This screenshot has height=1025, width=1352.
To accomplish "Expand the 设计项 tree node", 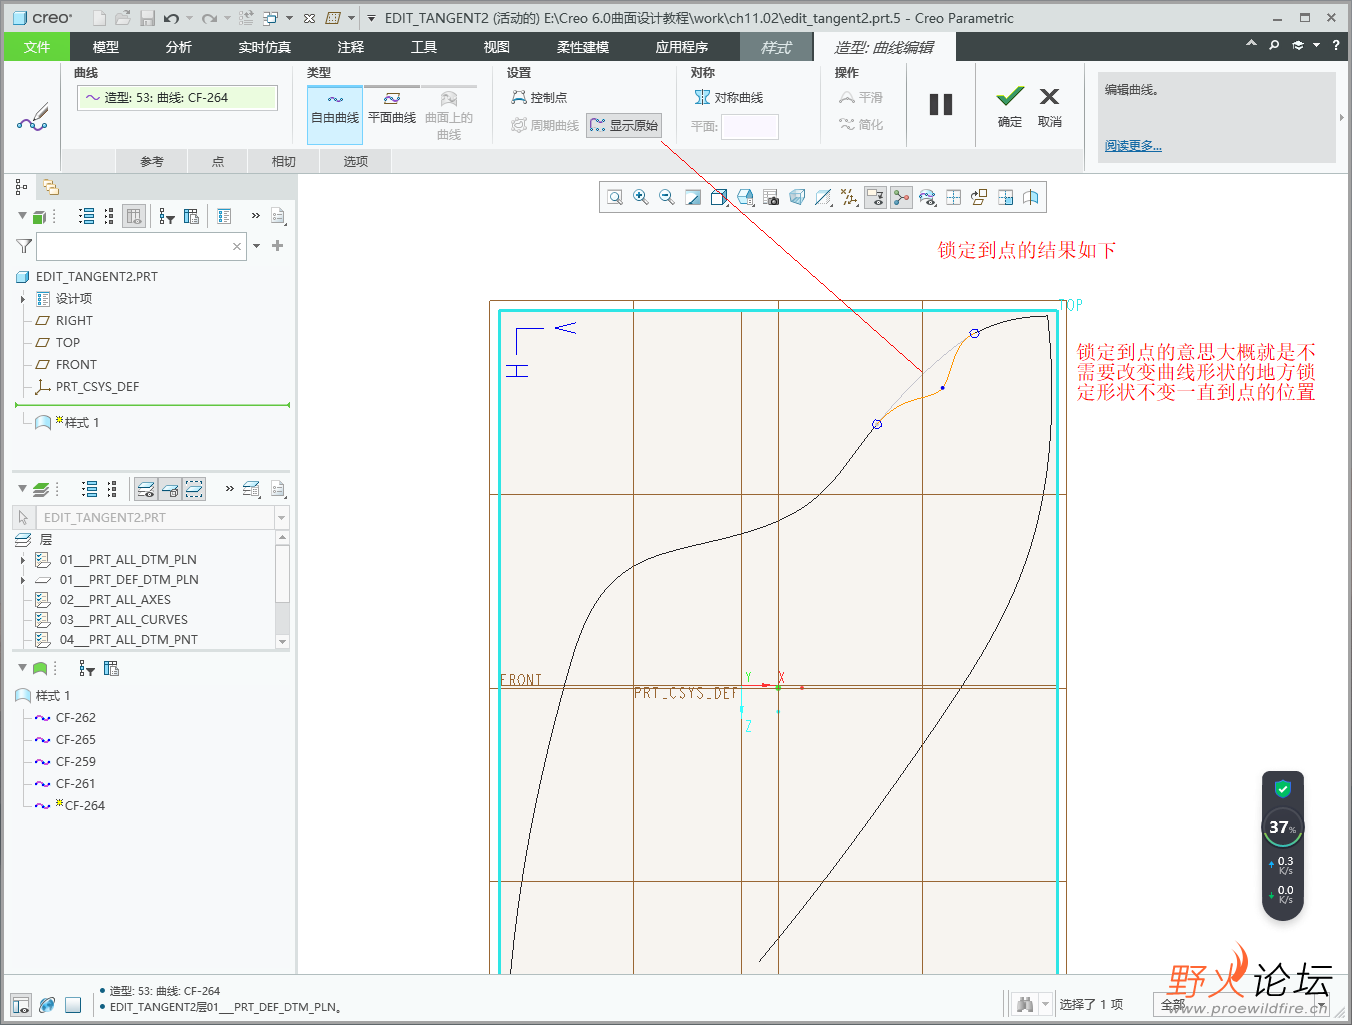I will coord(23,299).
